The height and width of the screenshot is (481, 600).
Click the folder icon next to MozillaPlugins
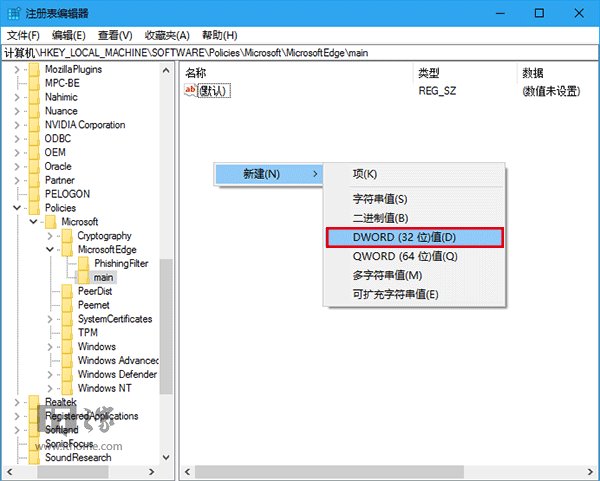(x=35, y=70)
